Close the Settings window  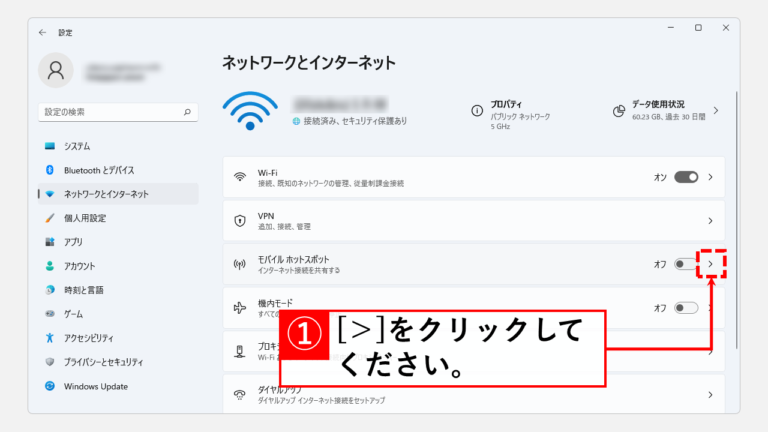click(x=726, y=28)
